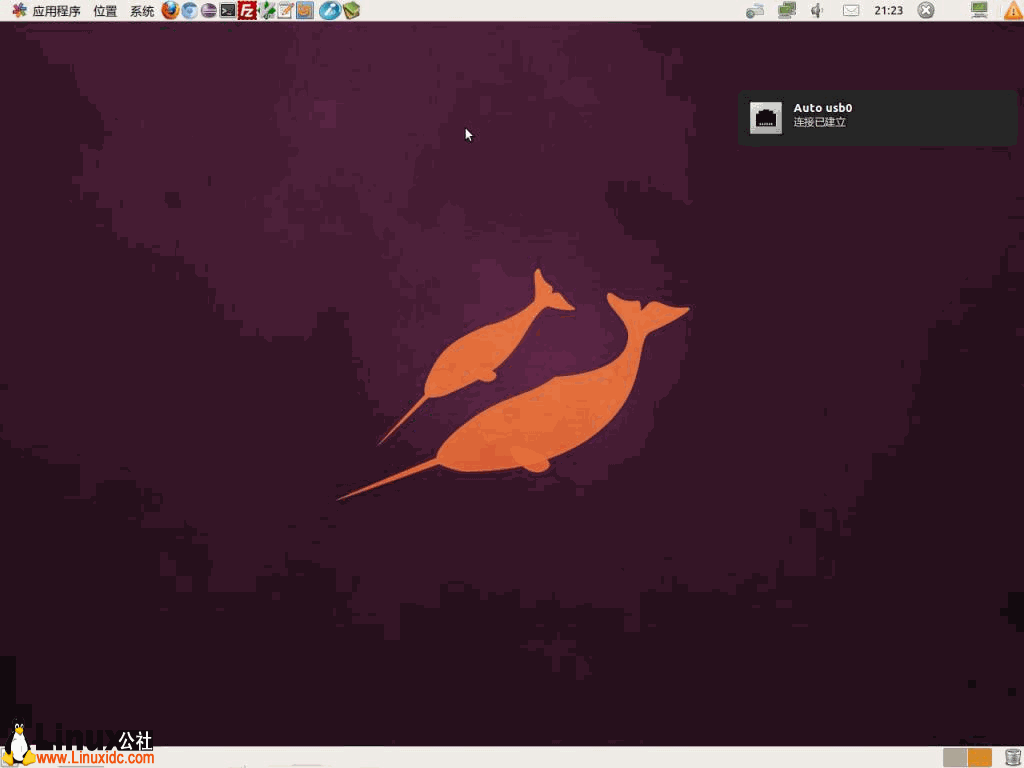Open the Chromium browser launcher
This screenshot has height=768, width=1024.
[189, 11]
